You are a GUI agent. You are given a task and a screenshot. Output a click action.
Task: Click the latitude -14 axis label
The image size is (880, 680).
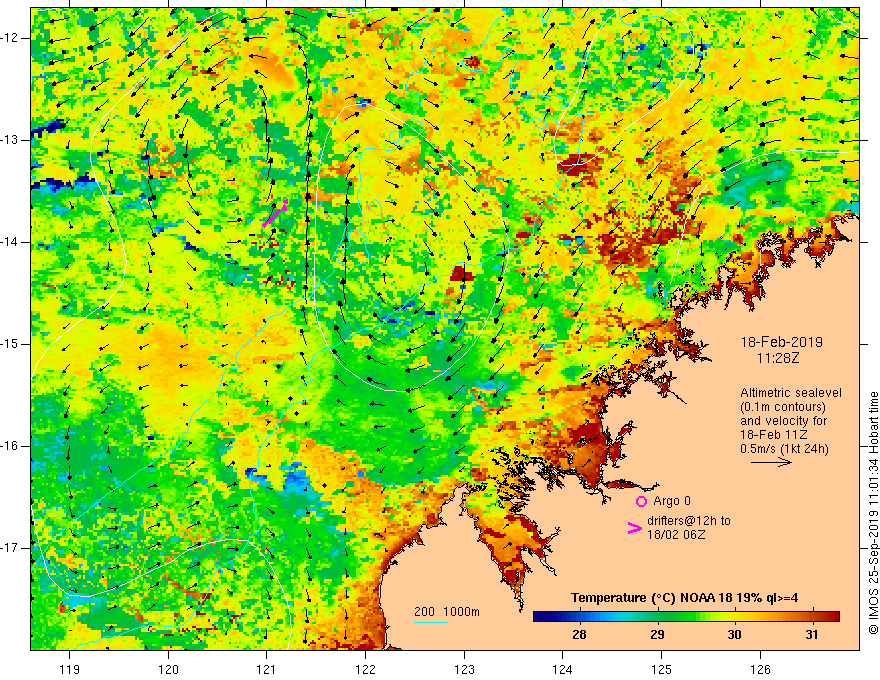point(11,242)
